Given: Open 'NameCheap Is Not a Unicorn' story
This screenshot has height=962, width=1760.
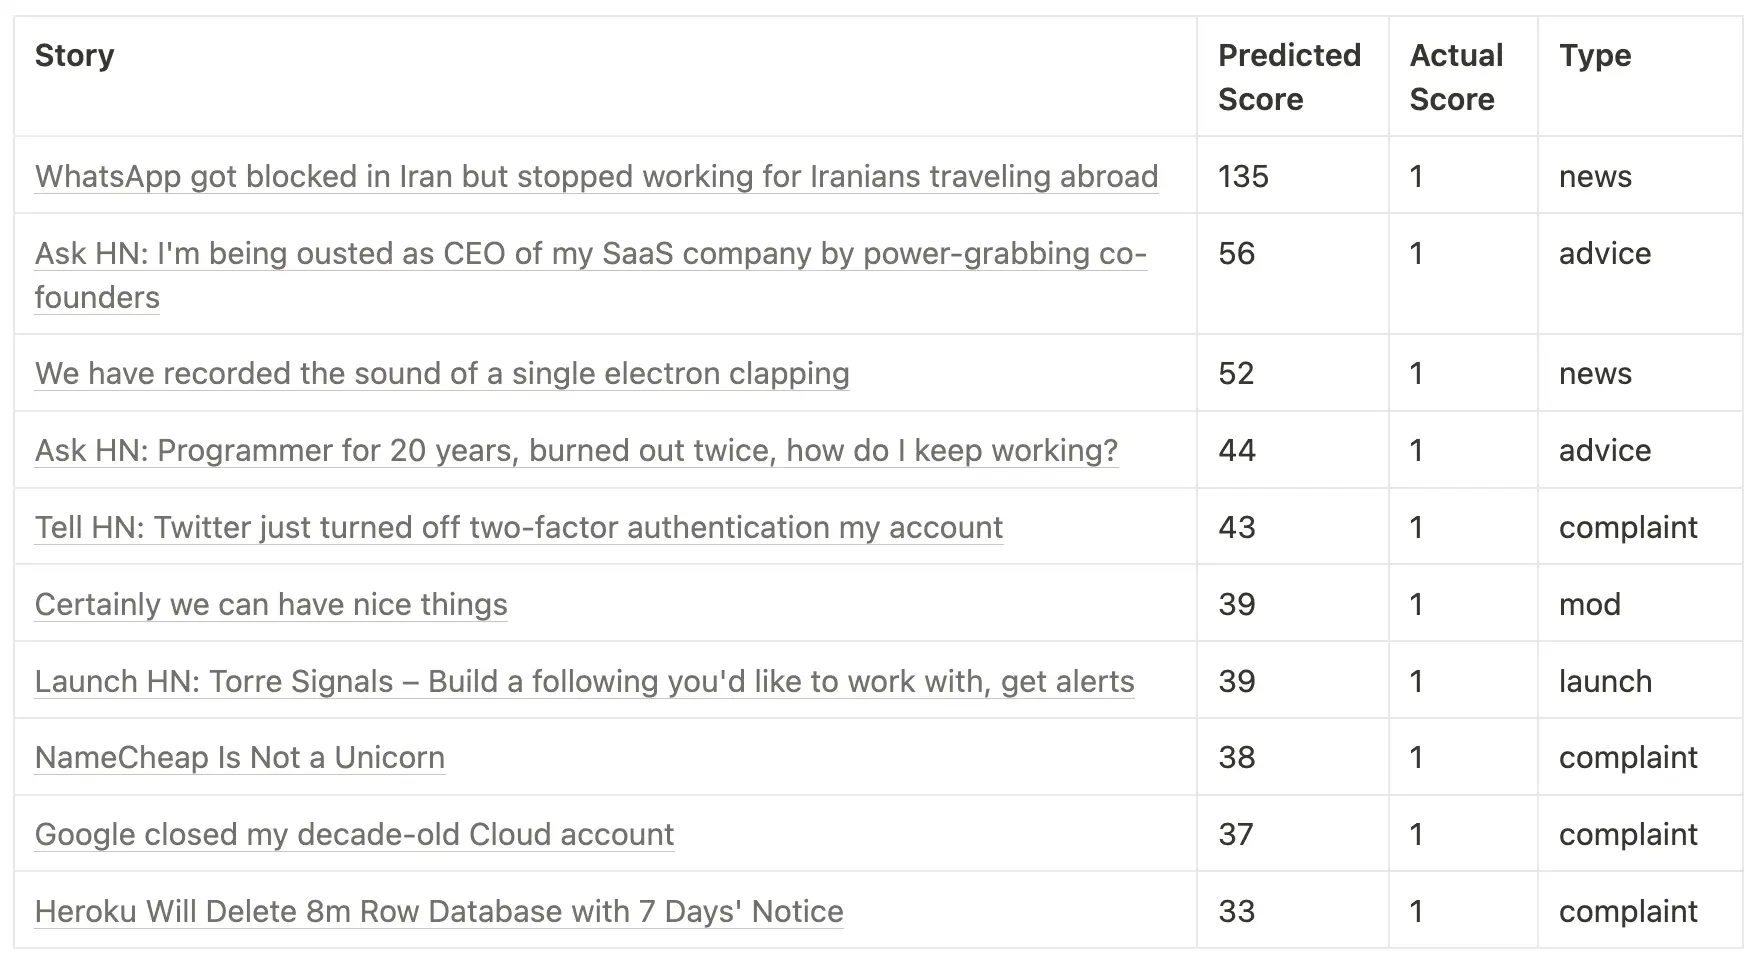Looking at the screenshot, I should [240, 758].
